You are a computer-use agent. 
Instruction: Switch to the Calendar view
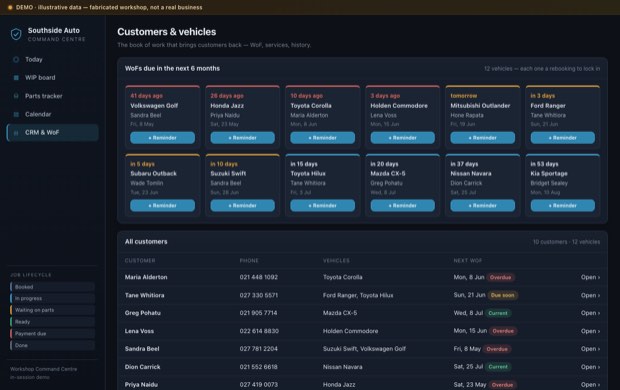[53, 114]
